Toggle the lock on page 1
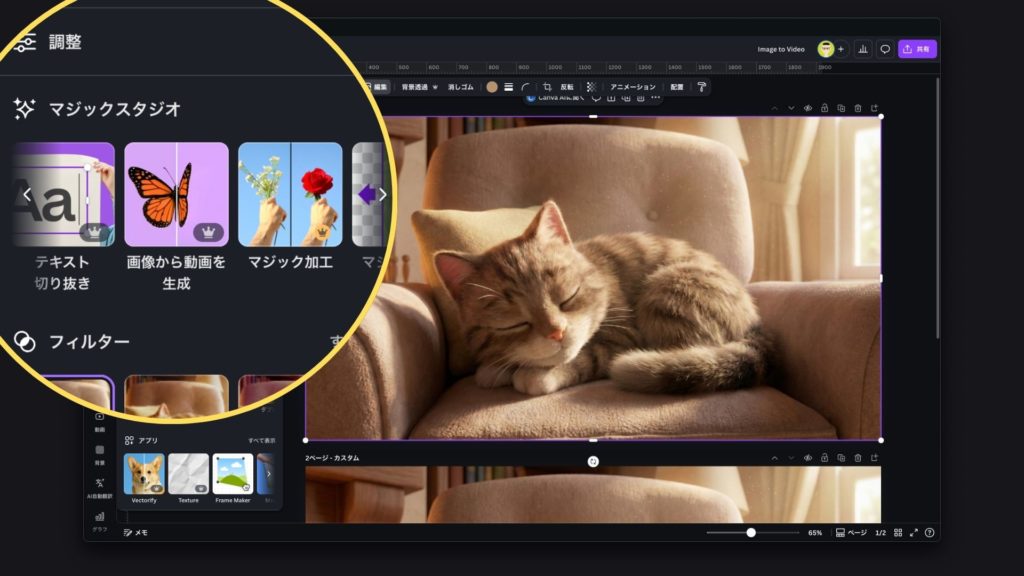This screenshot has height=576, width=1024. click(x=824, y=108)
